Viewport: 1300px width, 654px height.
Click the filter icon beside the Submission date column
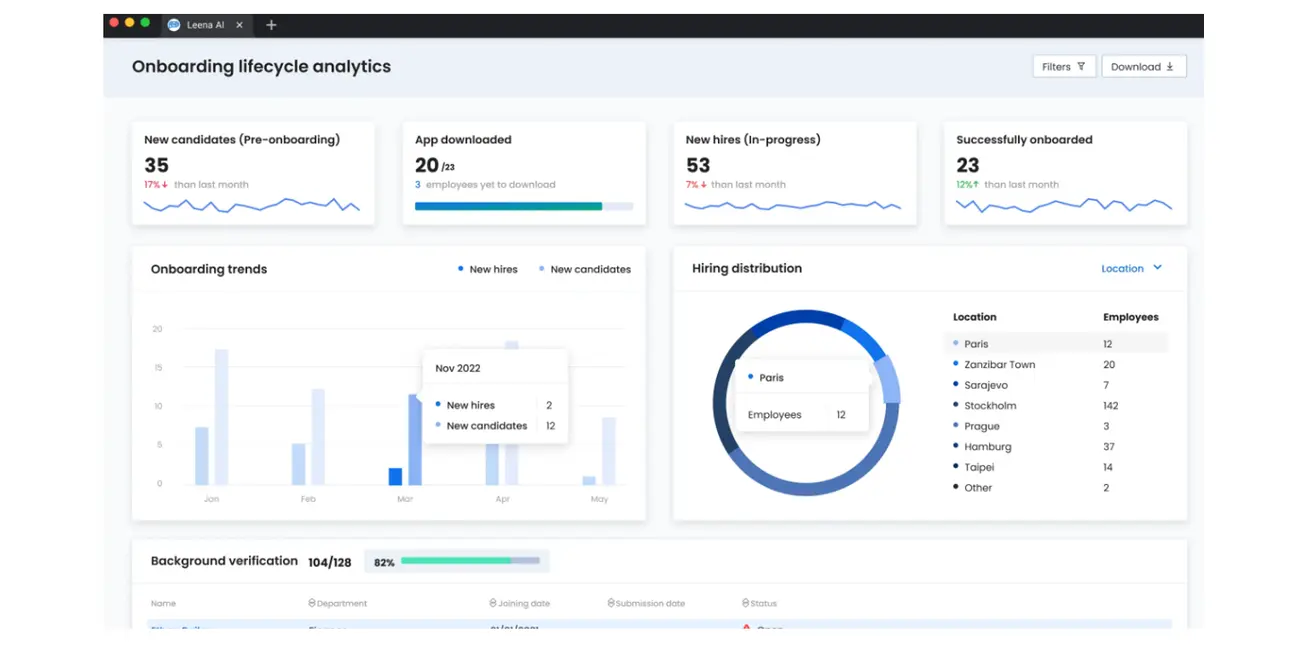611,603
